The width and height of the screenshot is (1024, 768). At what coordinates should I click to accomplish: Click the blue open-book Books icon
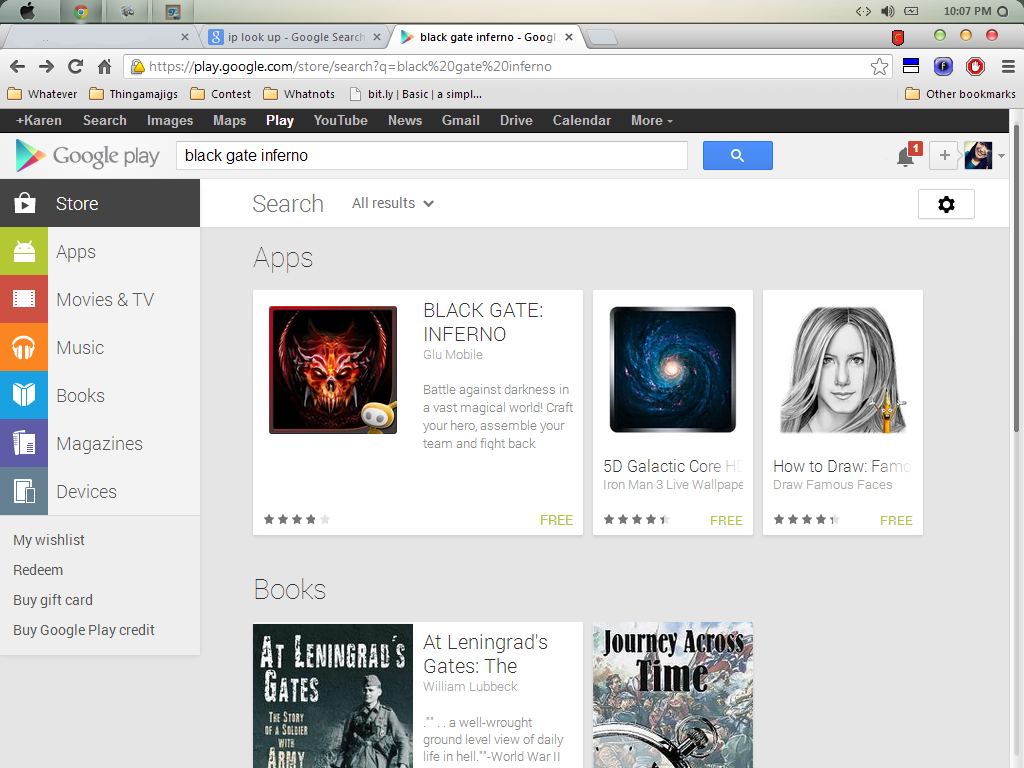24,395
